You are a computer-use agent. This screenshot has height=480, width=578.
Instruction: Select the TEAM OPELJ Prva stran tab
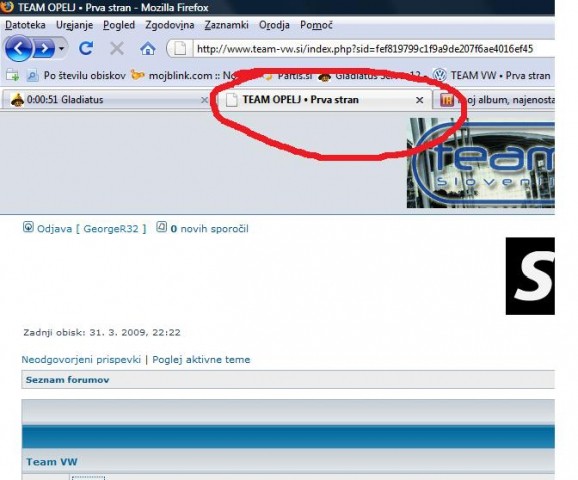coord(324,100)
